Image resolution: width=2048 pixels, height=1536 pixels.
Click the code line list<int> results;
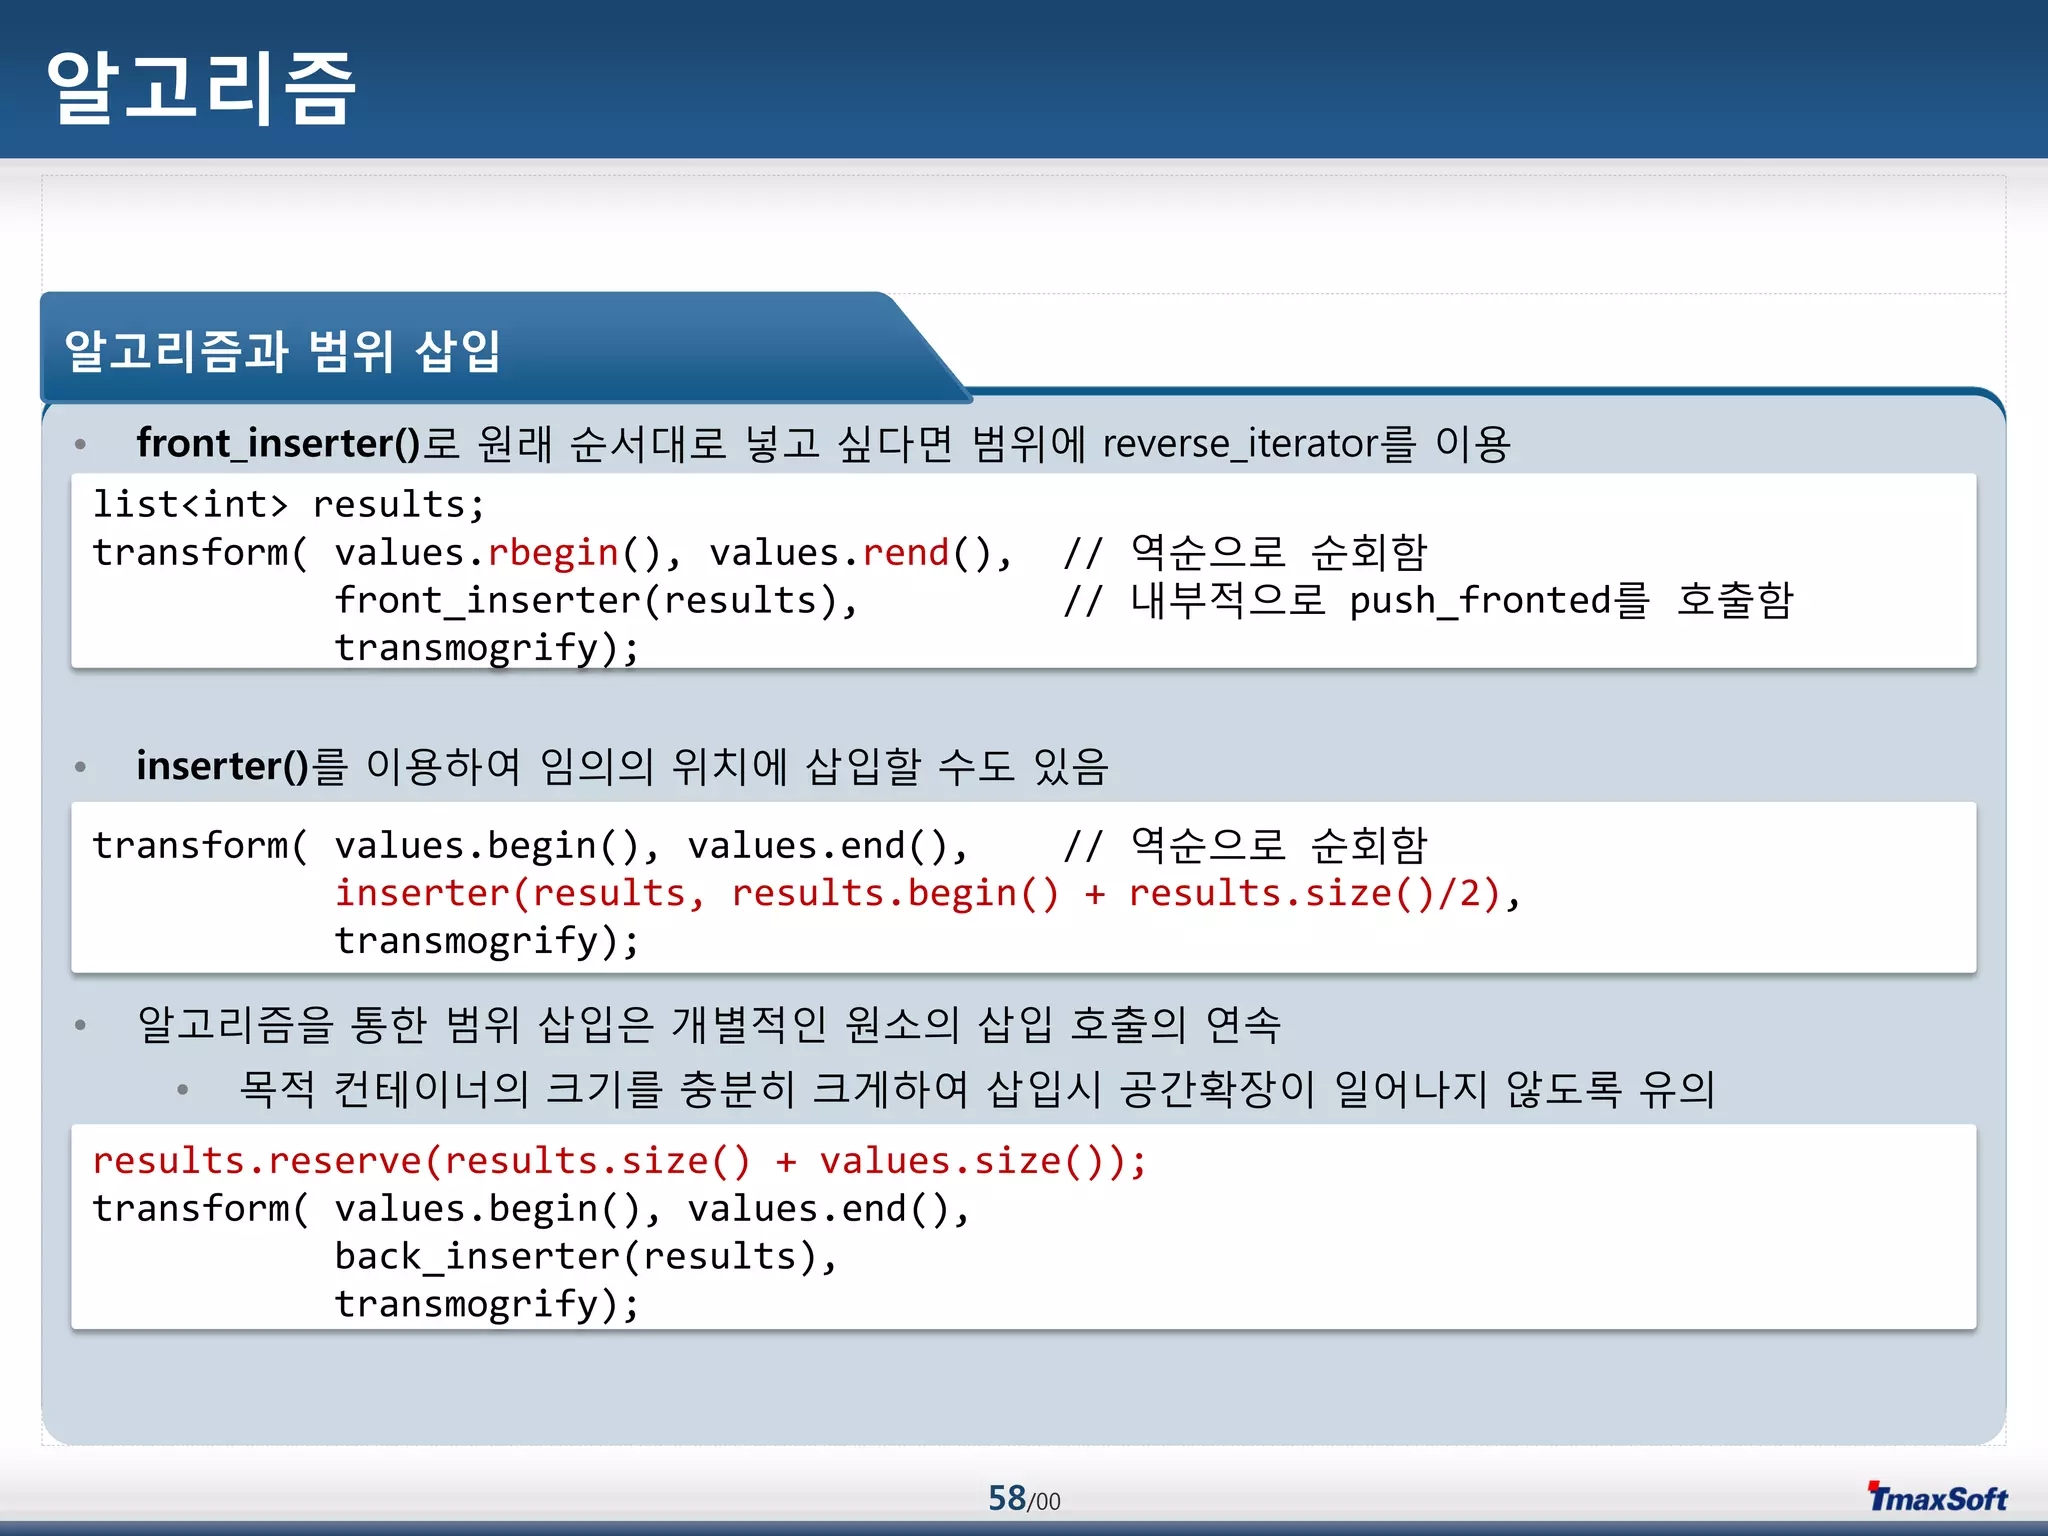pyautogui.click(x=289, y=504)
